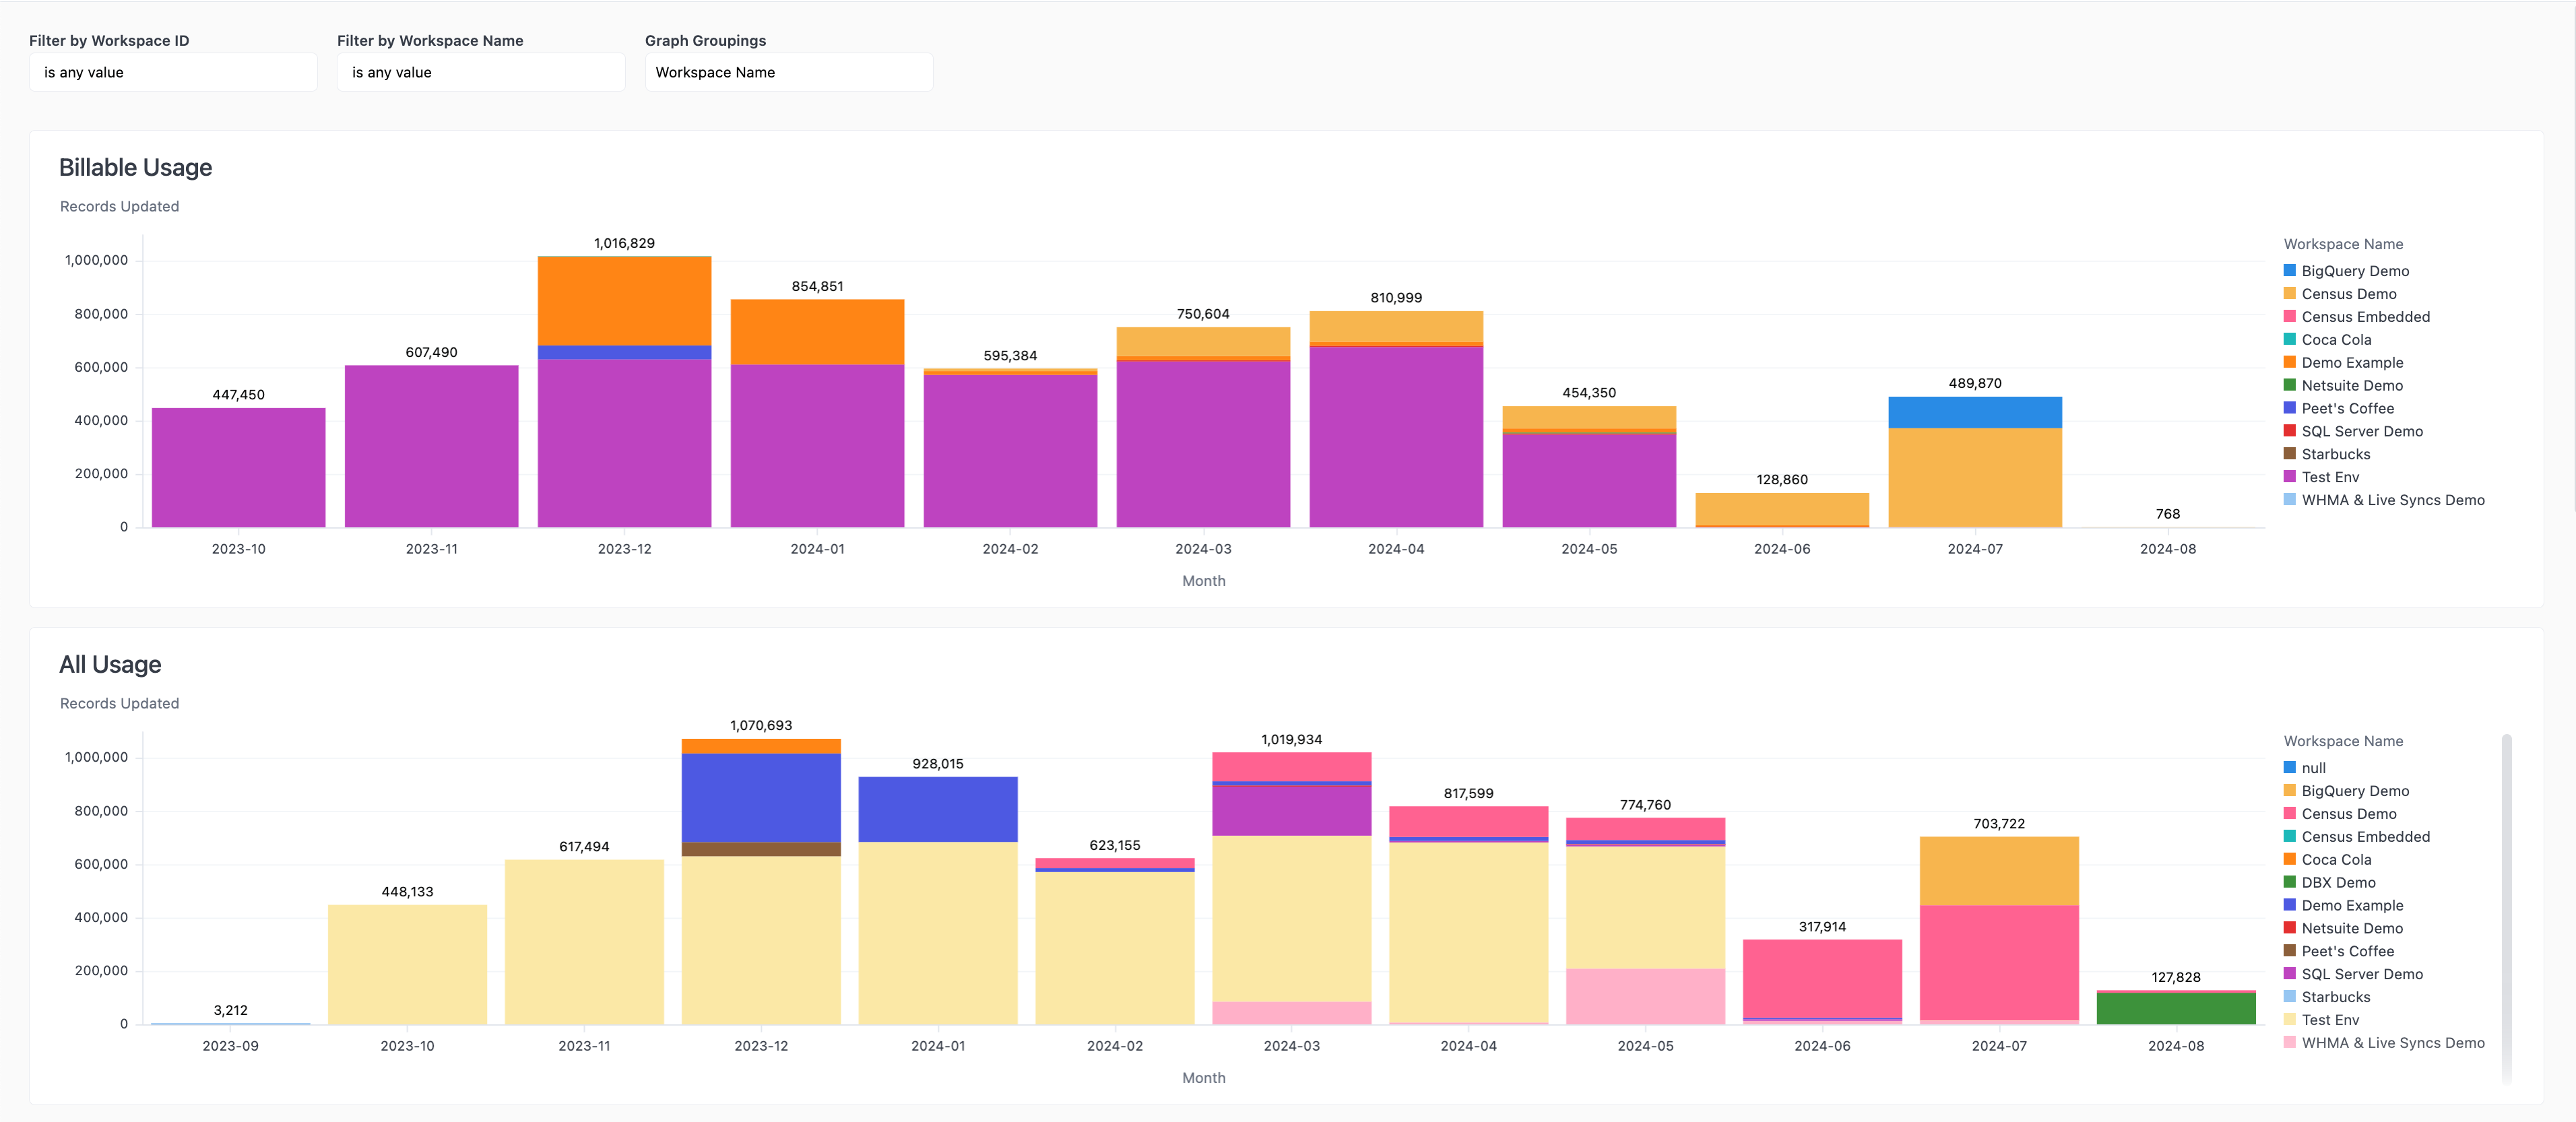Click Peet's Coffee swatch in Billable Usage legend
This screenshot has width=2576, height=1122.
click(x=2289, y=408)
